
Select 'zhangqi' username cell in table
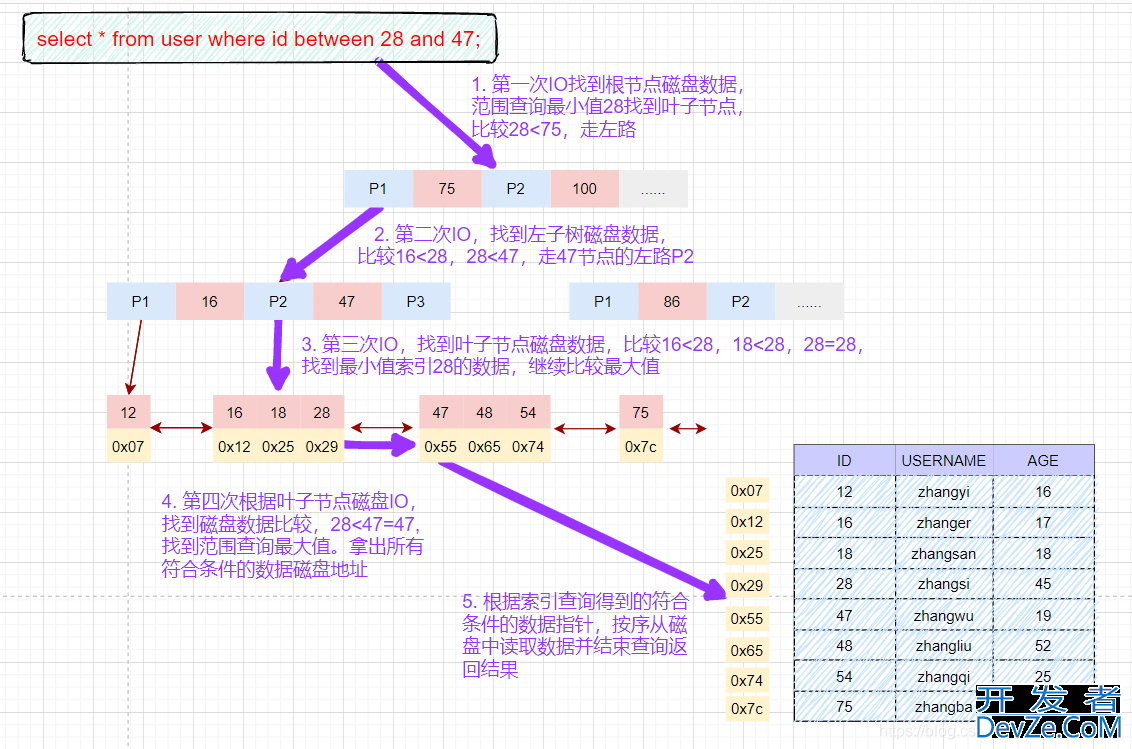pos(944,676)
